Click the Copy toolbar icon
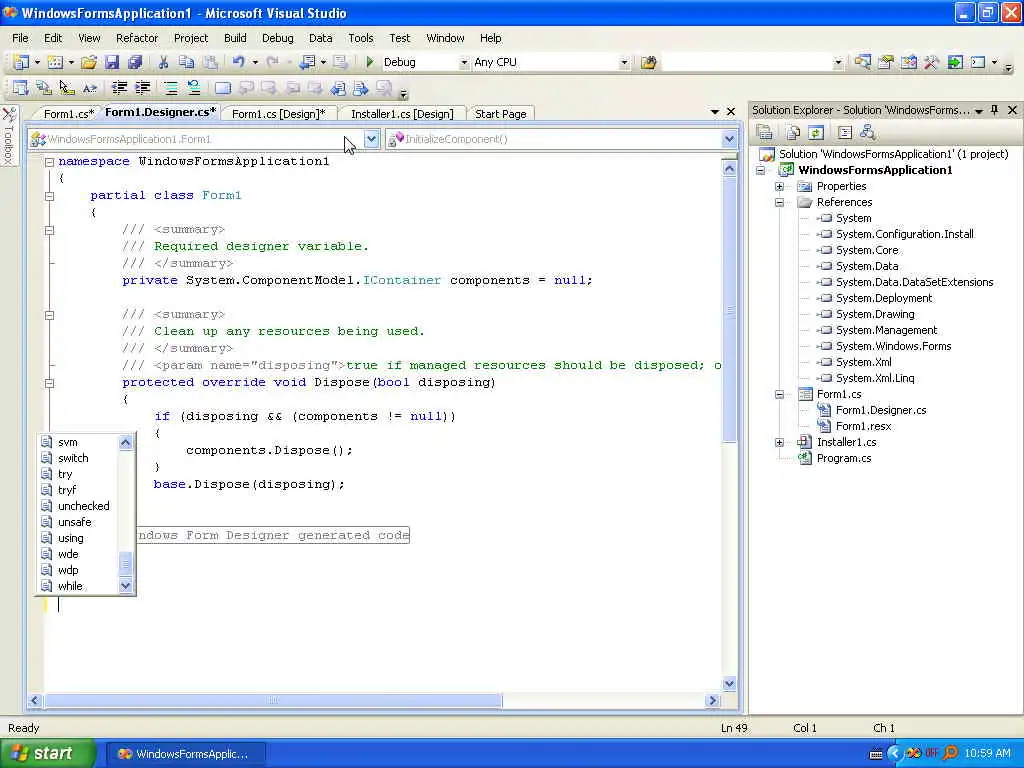 click(x=187, y=62)
